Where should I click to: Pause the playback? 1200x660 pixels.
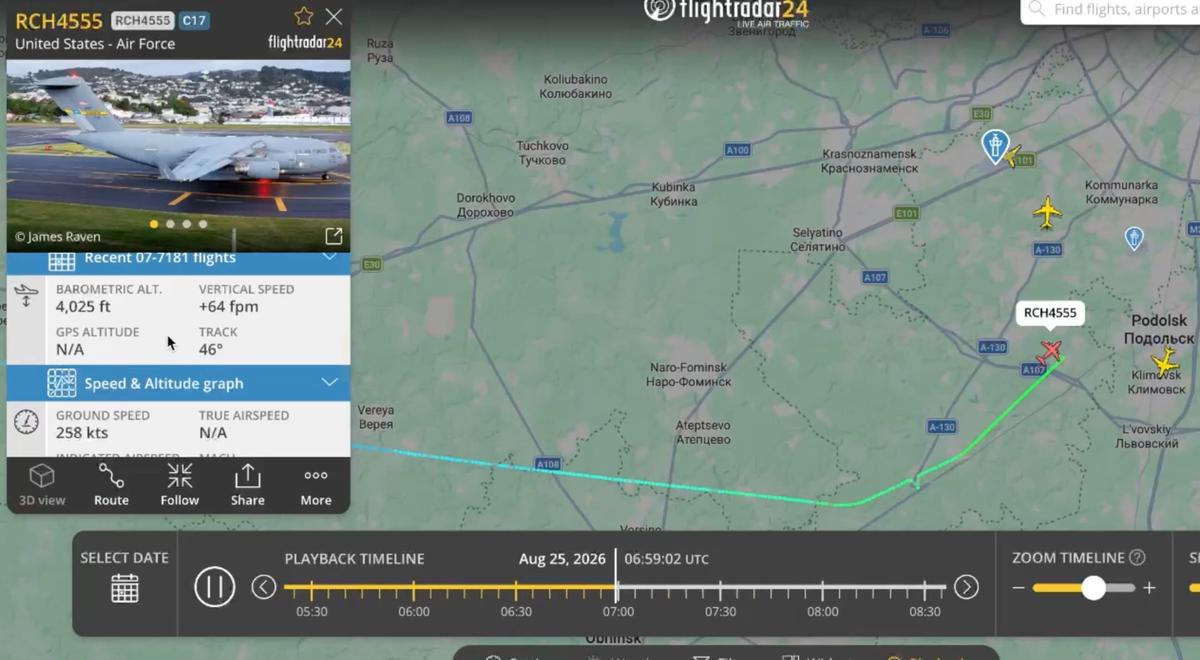pyautogui.click(x=214, y=587)
